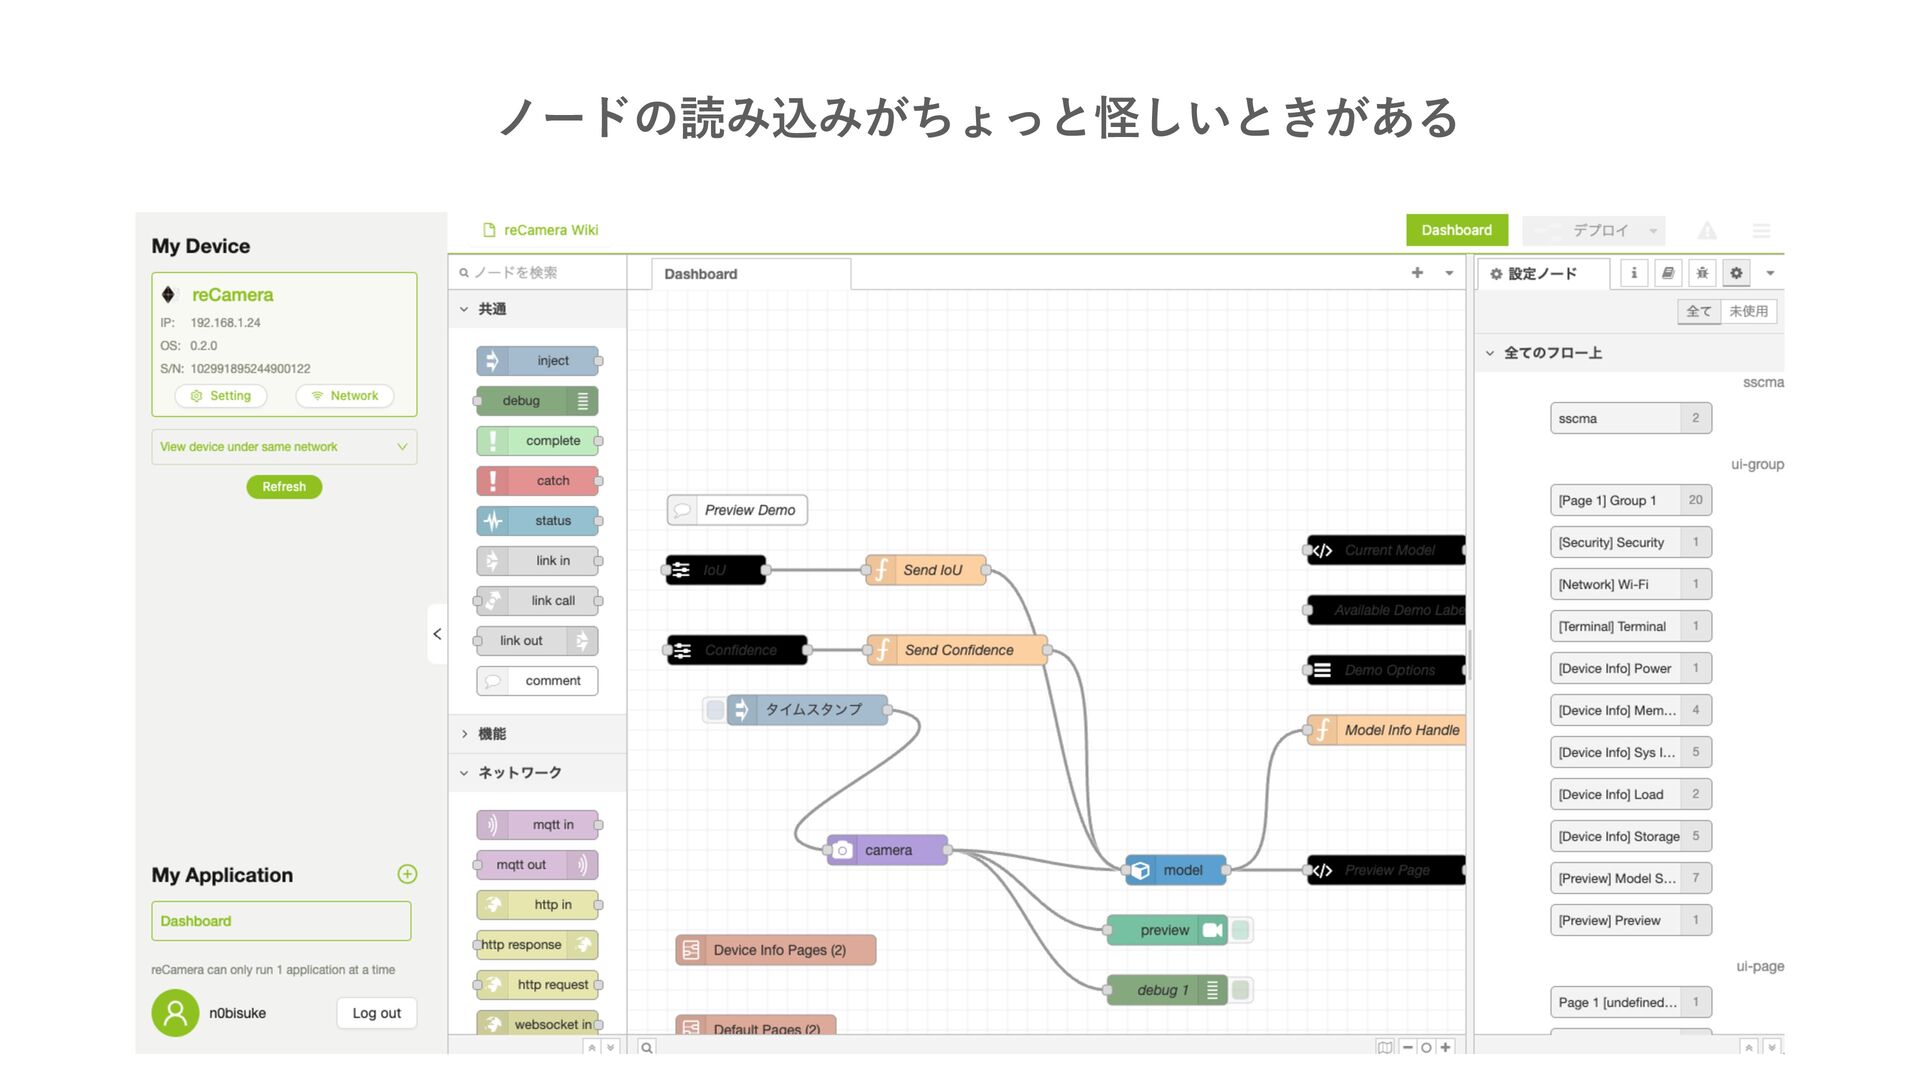Screen dimensions: 1920x1080
Task: Collapse the 全てのフロー上 section
Action: tap(1629, 353)
